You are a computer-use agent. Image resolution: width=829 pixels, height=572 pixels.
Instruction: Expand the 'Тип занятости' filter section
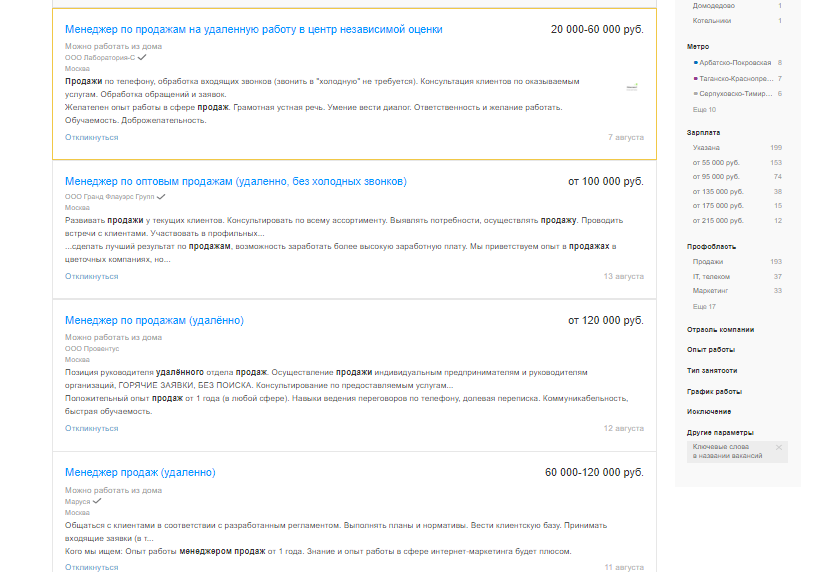coord(712,371)
